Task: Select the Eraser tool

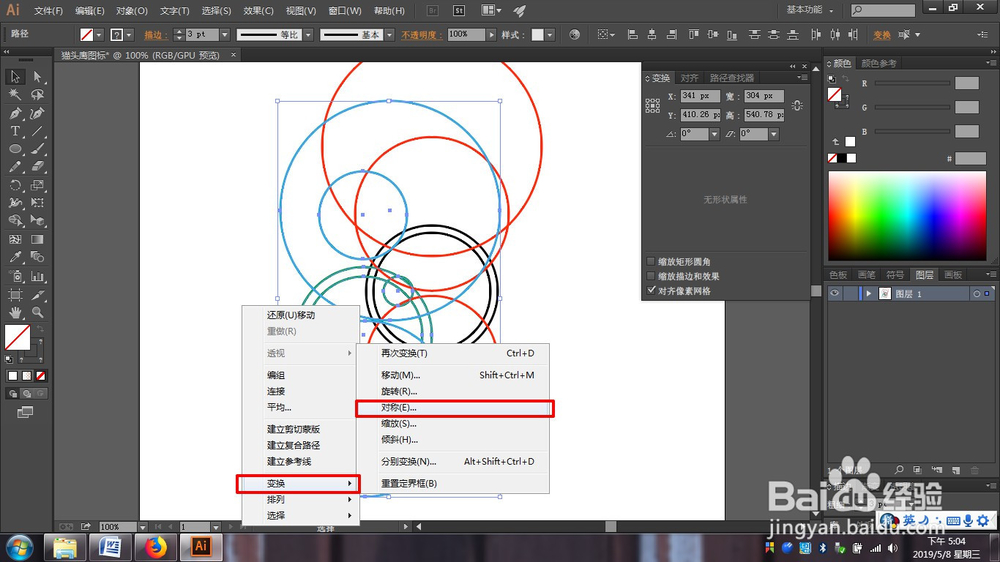Action: (37, 167)
